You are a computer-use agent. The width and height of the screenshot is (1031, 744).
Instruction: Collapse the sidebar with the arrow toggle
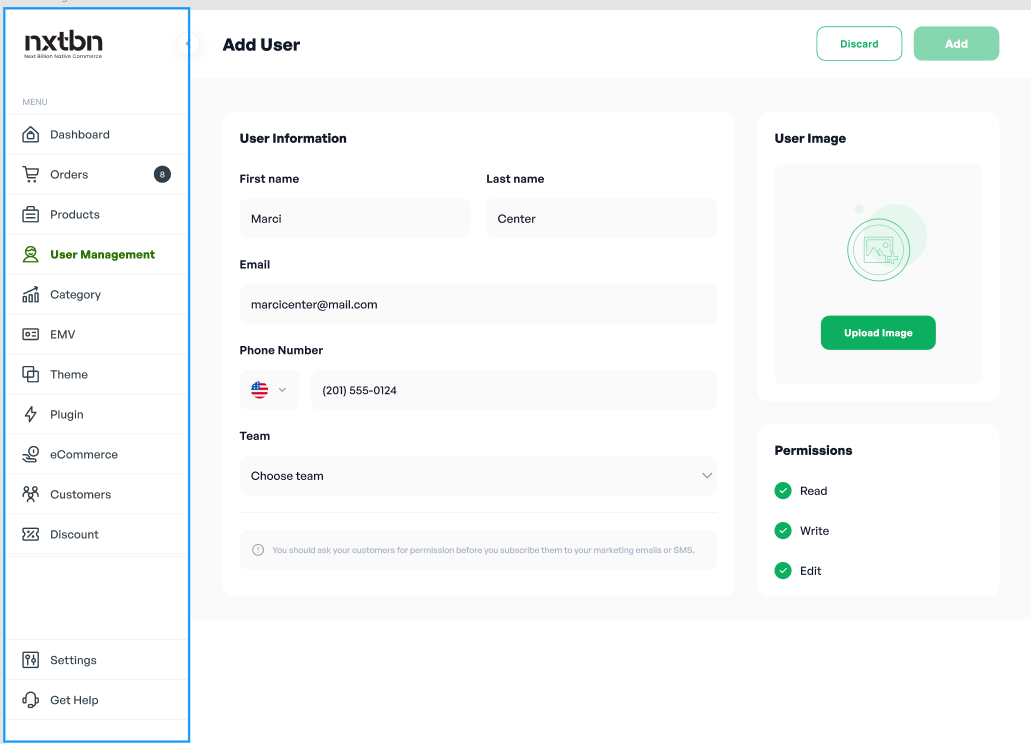pyautogui.click(x=187, y=43)
